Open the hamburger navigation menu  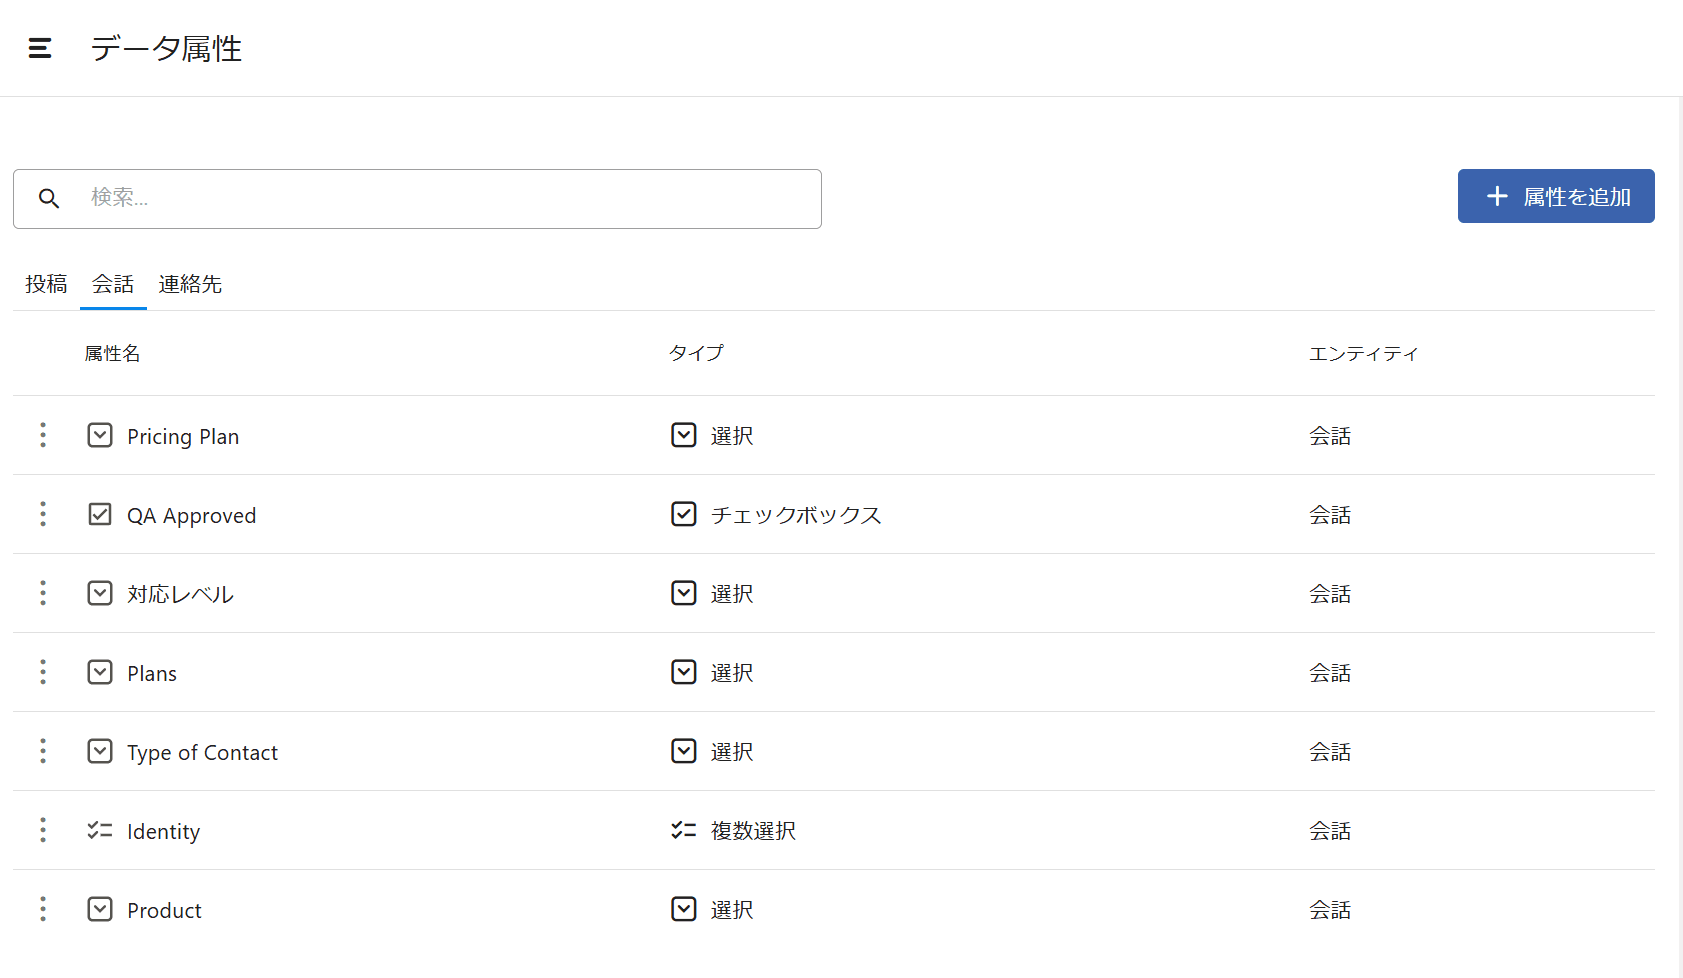[40, 48]
